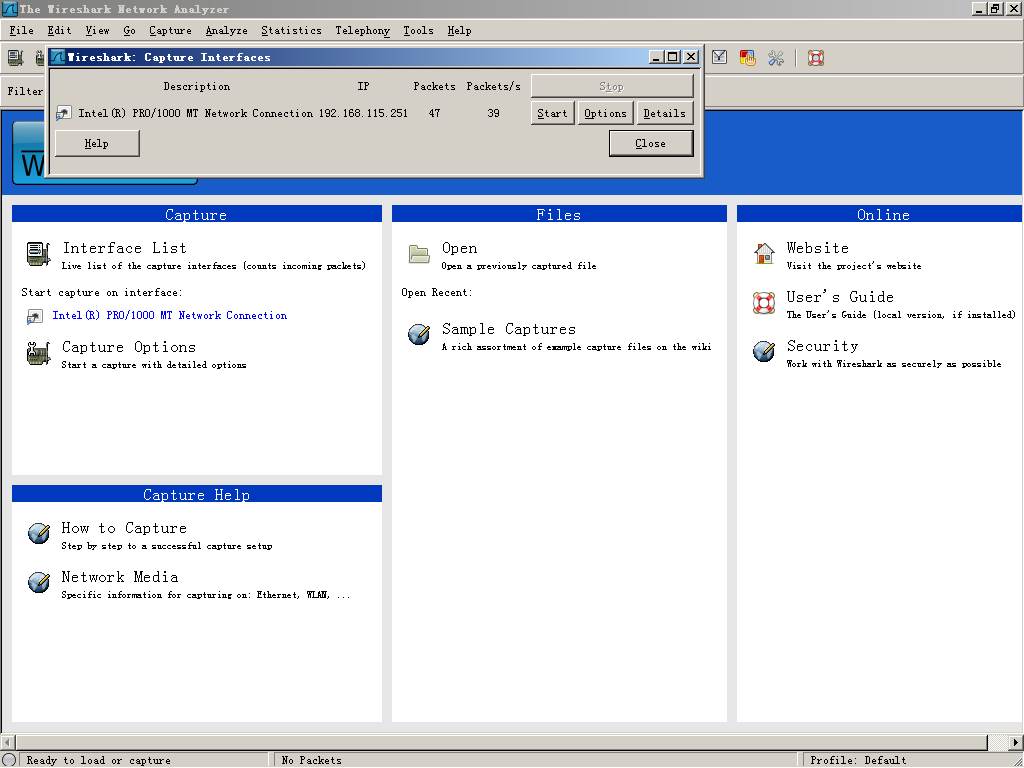
Task: Click the Security heading
Action: point(822,346)
